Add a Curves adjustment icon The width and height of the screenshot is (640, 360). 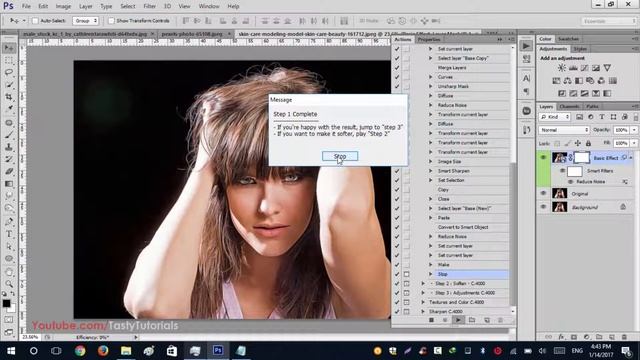pyautogui.click(x=584, y=68)
